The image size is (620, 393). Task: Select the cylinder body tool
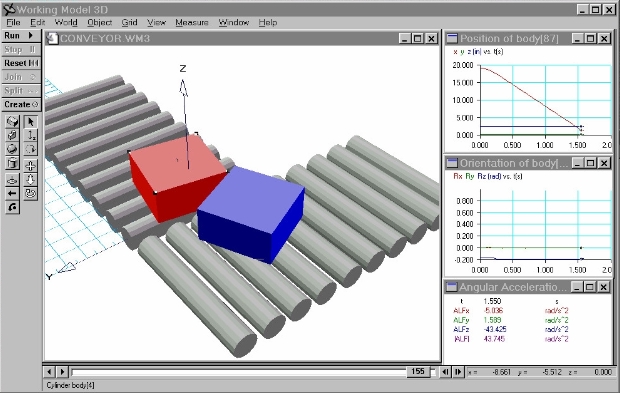(12, 163)
